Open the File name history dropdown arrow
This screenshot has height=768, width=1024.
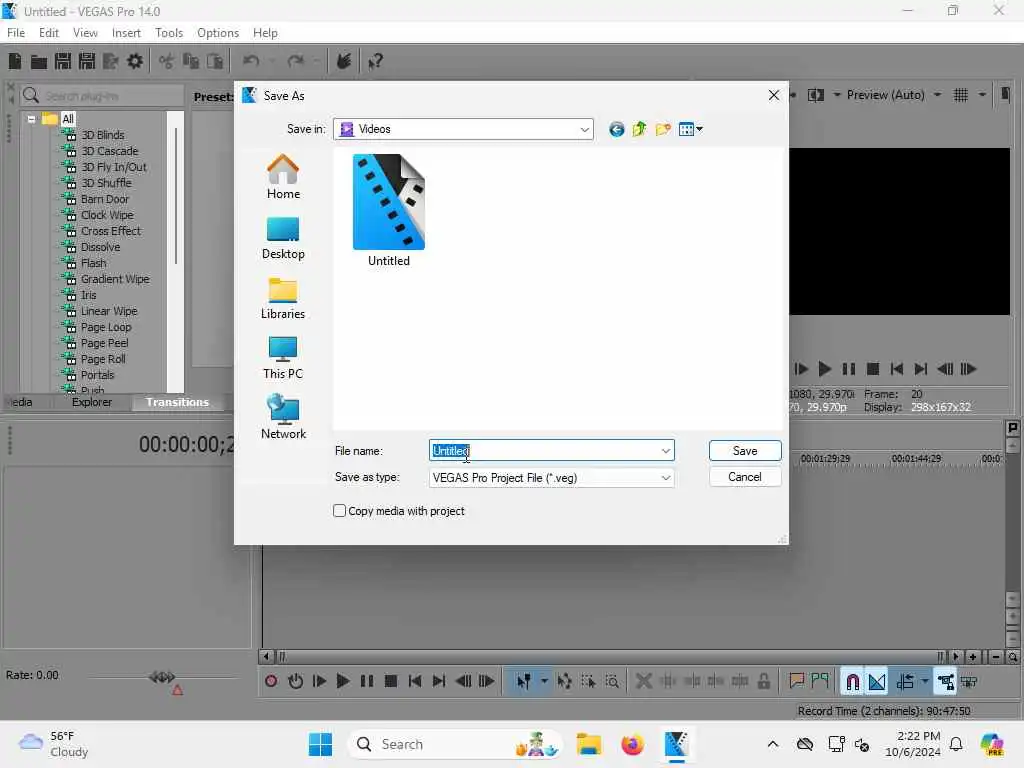(665, 451)
